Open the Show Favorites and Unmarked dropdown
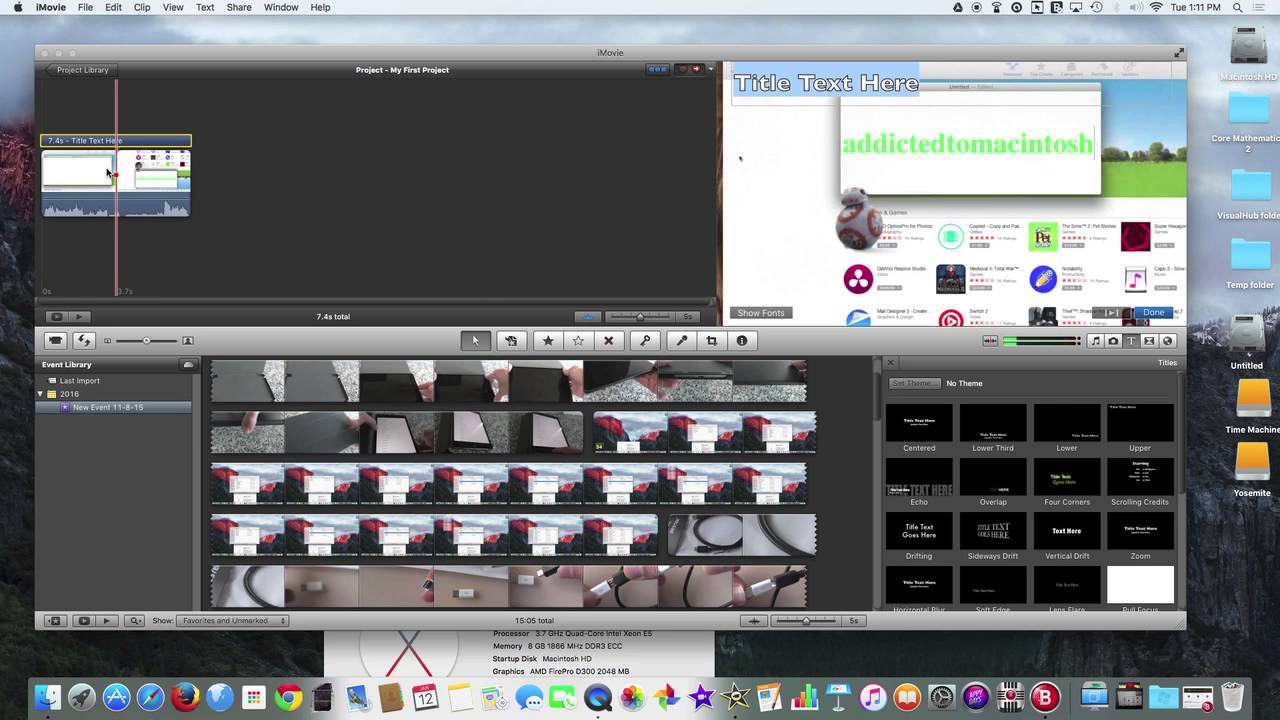1280x720 pixels. click(234, 621)
